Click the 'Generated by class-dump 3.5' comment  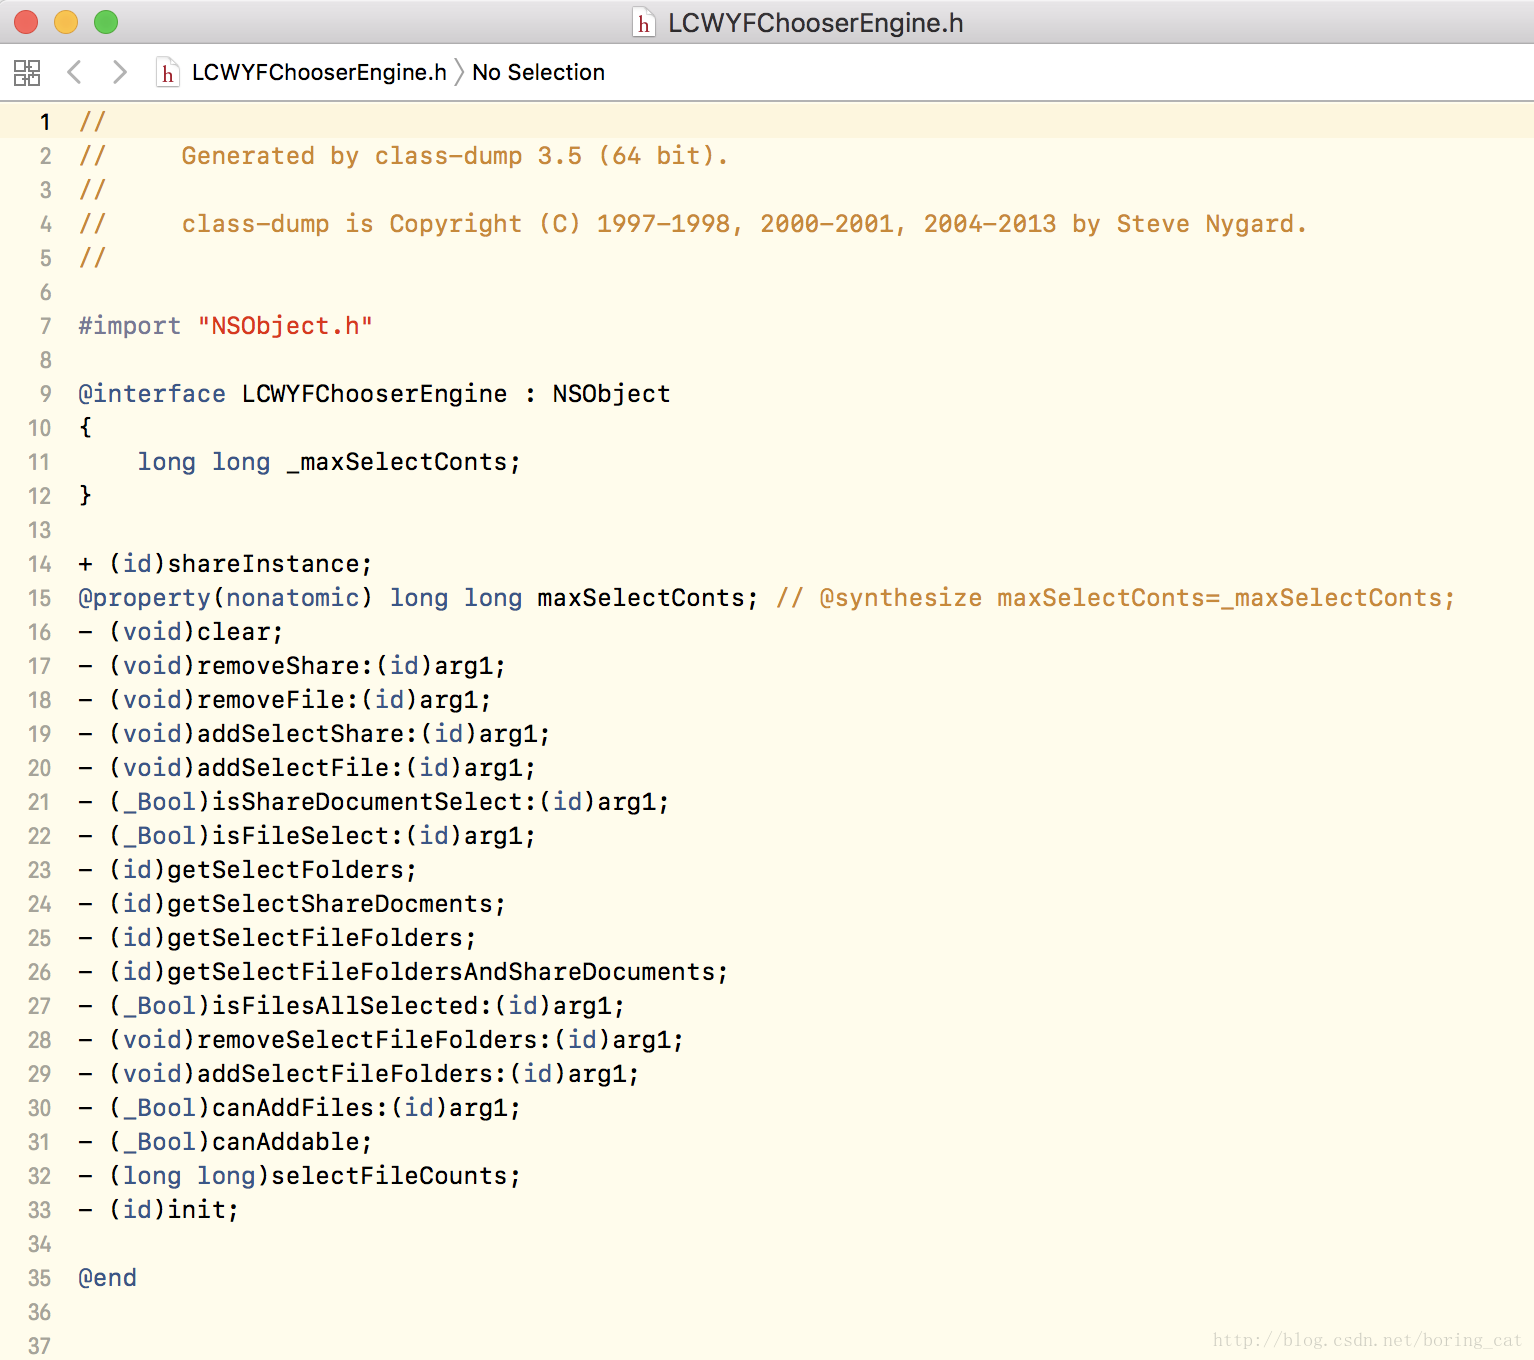click(454, 156)
